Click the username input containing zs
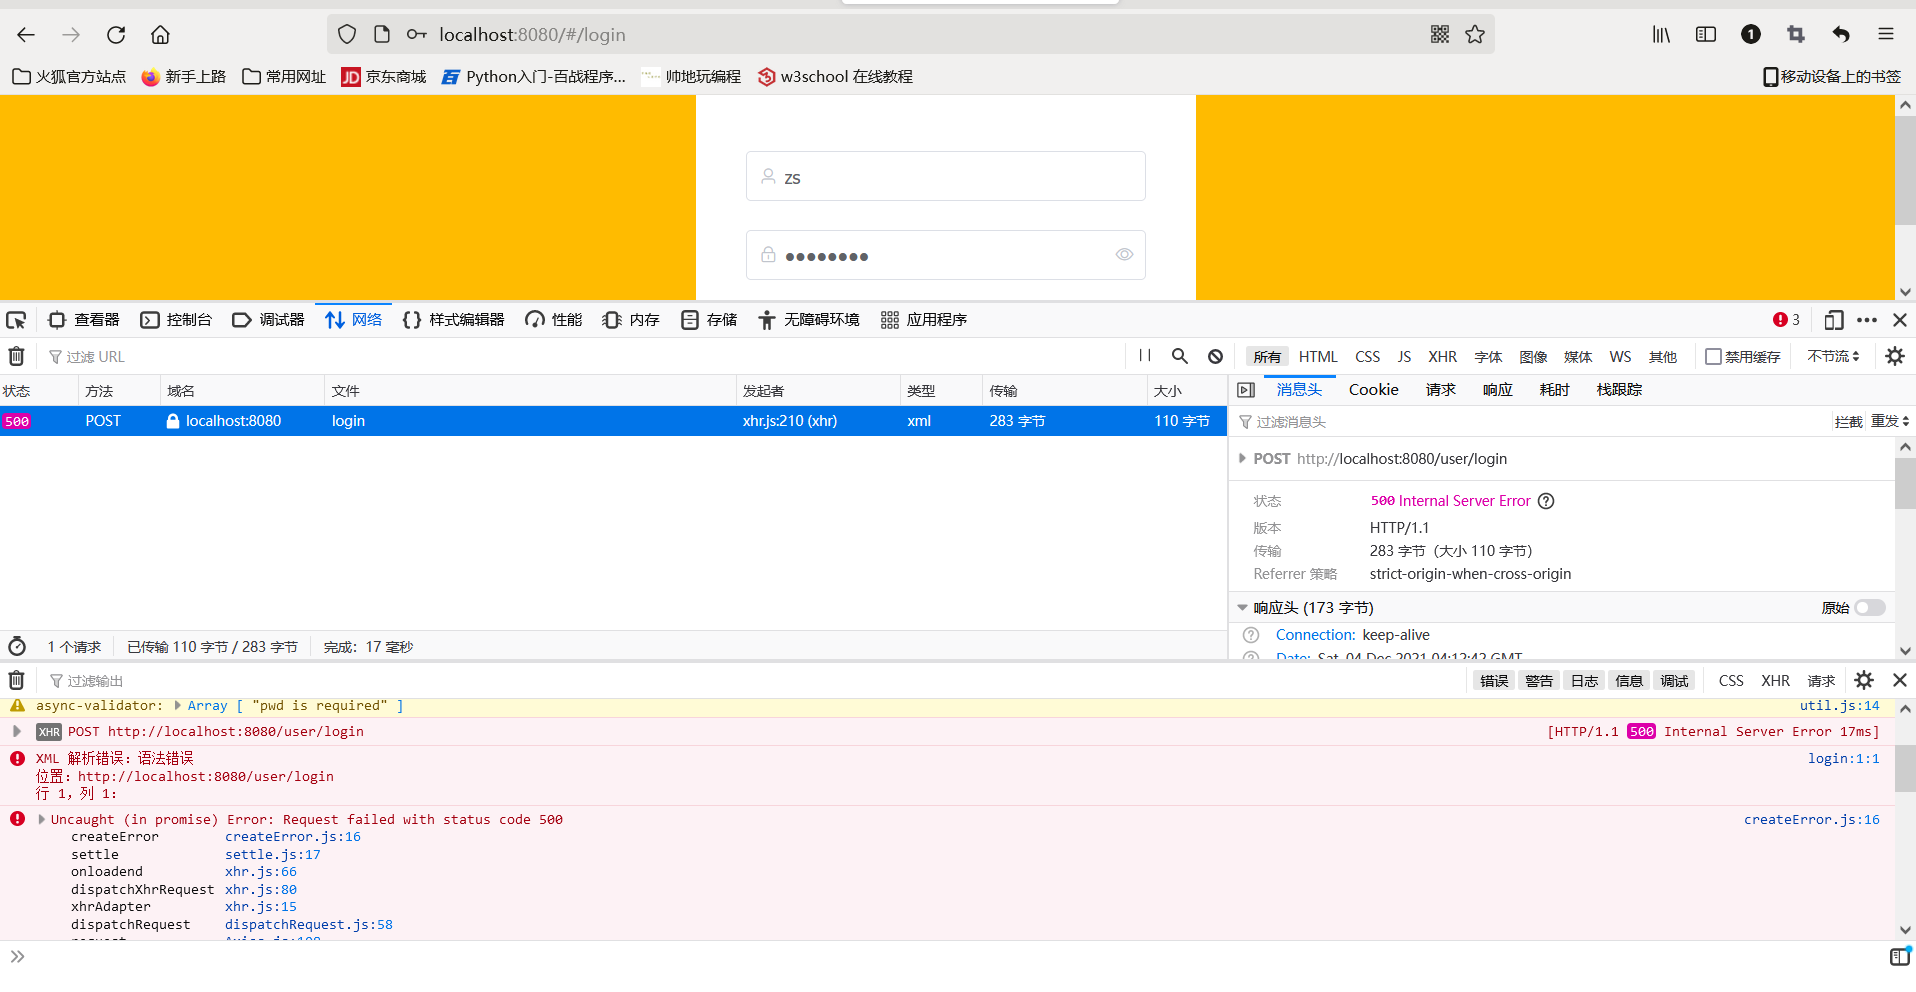Screen dimensions: 1916x992 click(x=945, y=177)
